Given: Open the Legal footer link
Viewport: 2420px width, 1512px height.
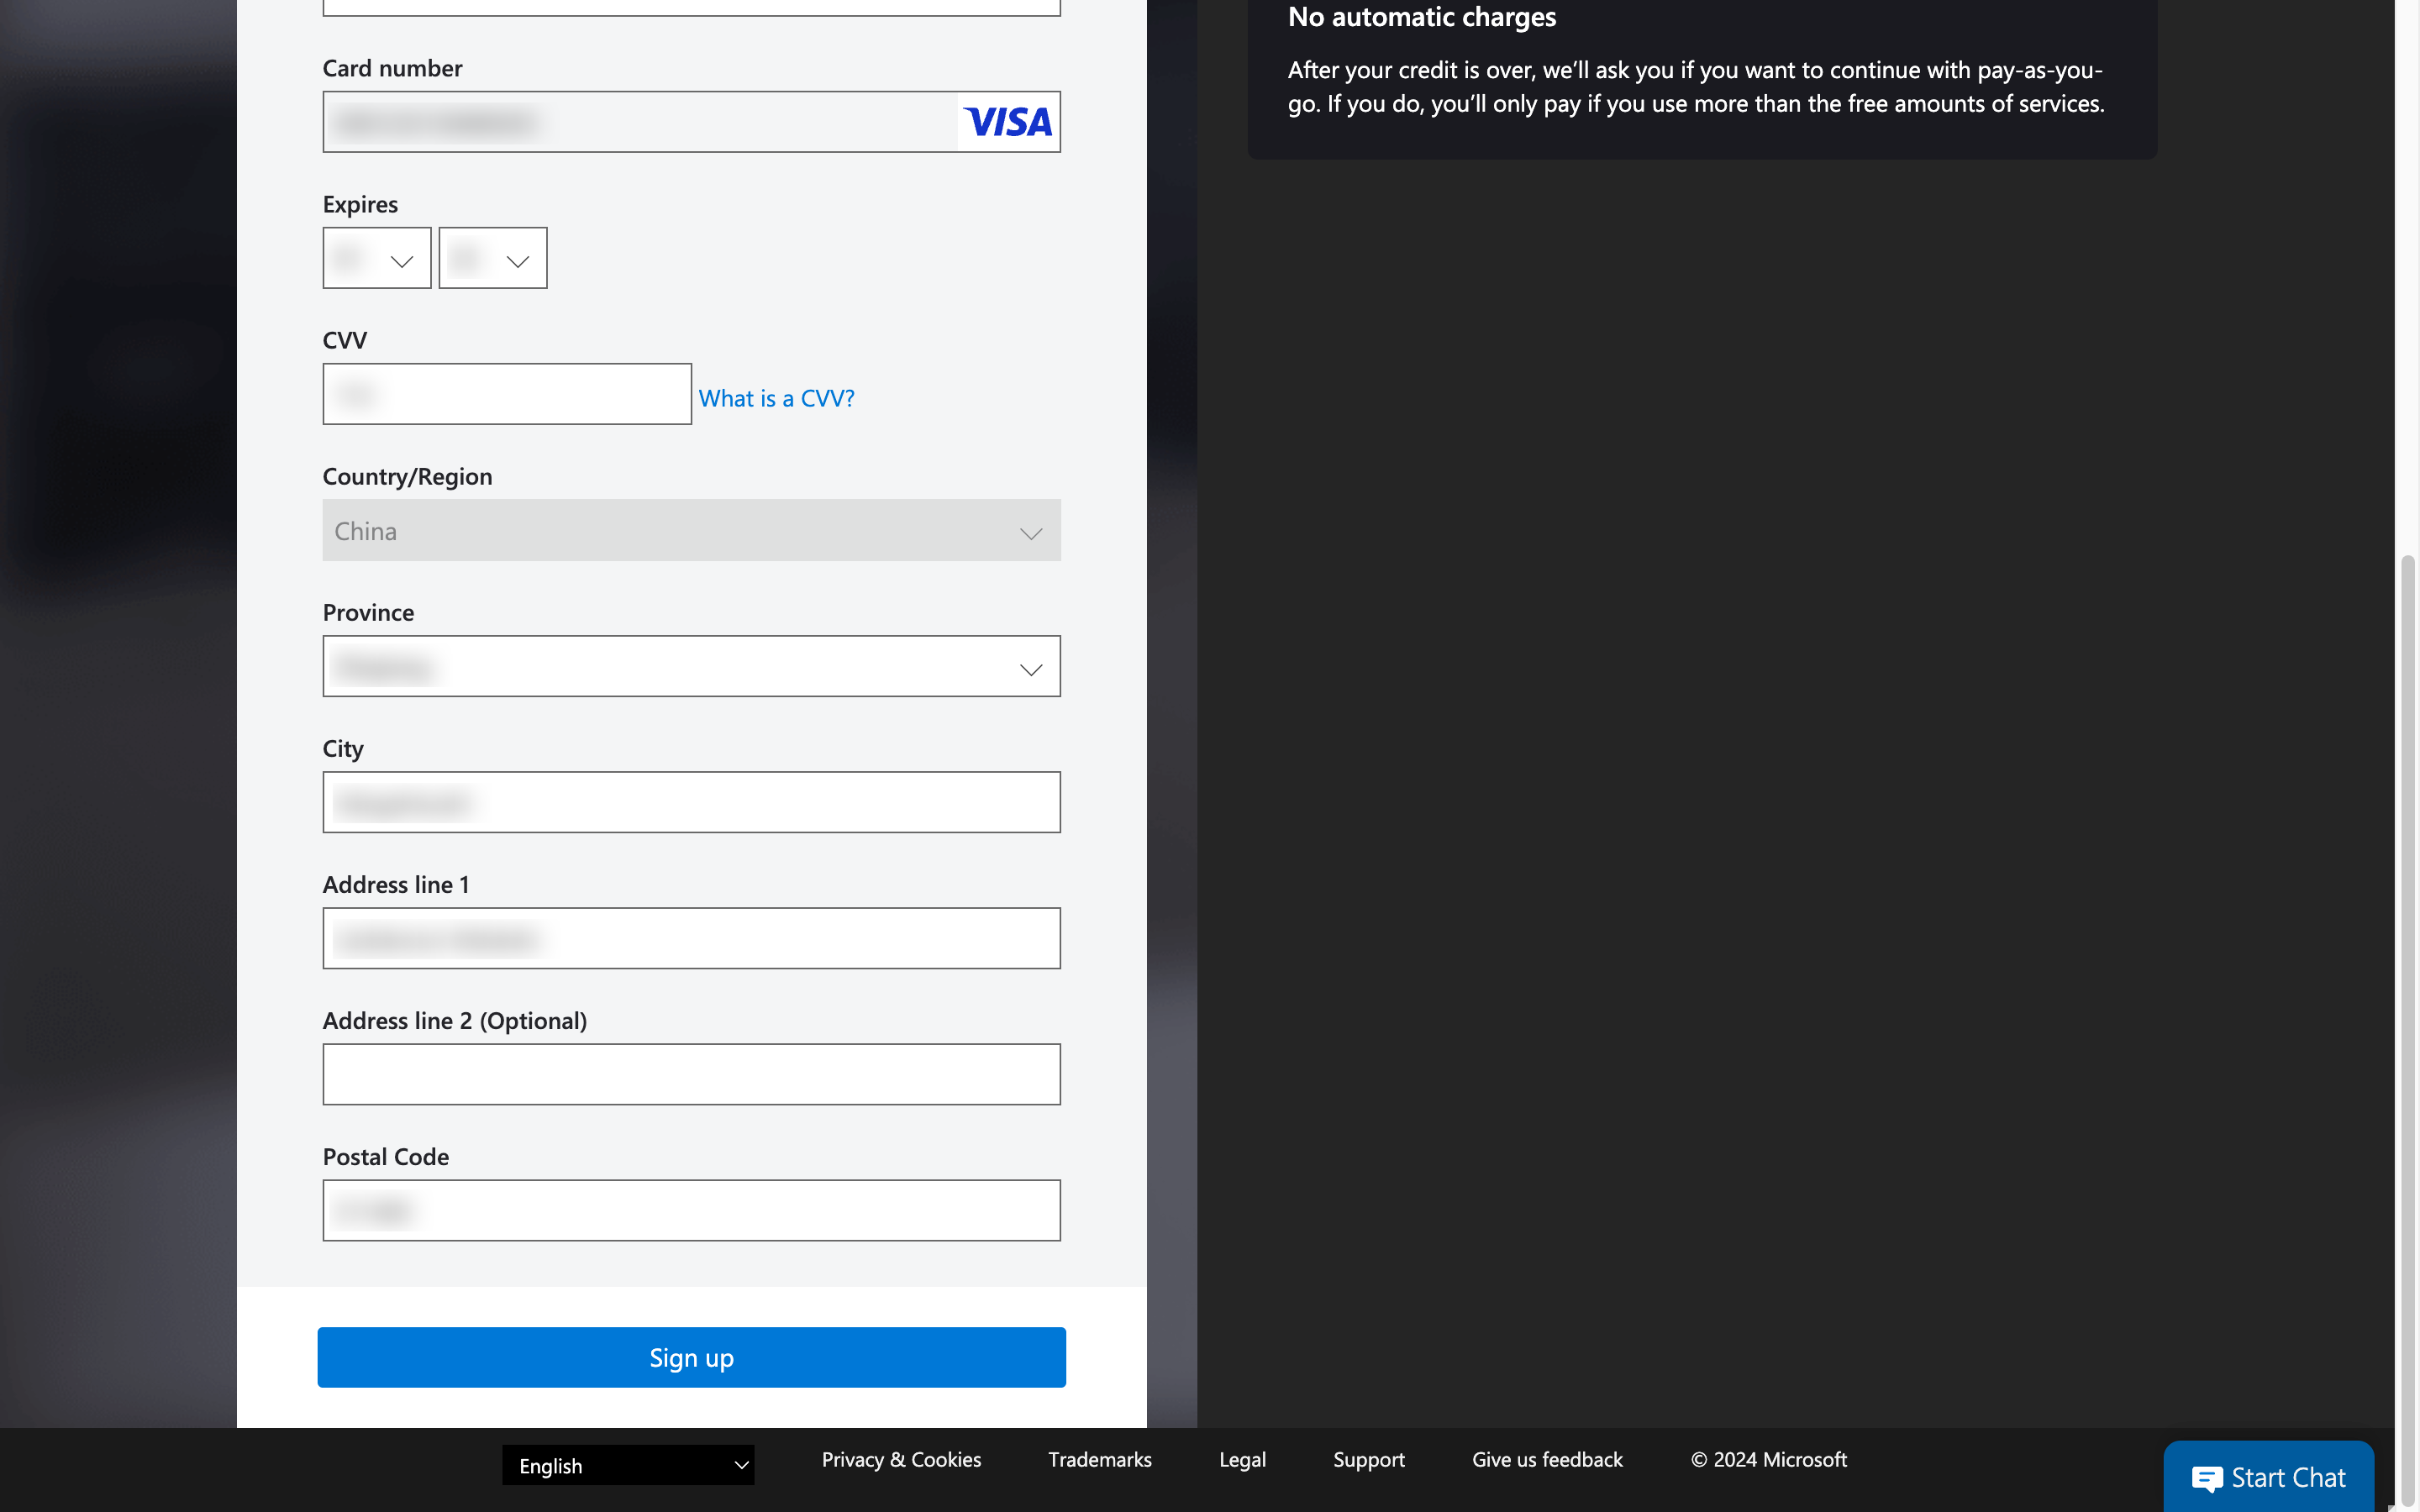Looking at the screenshot, I should pos(1242,1459).
